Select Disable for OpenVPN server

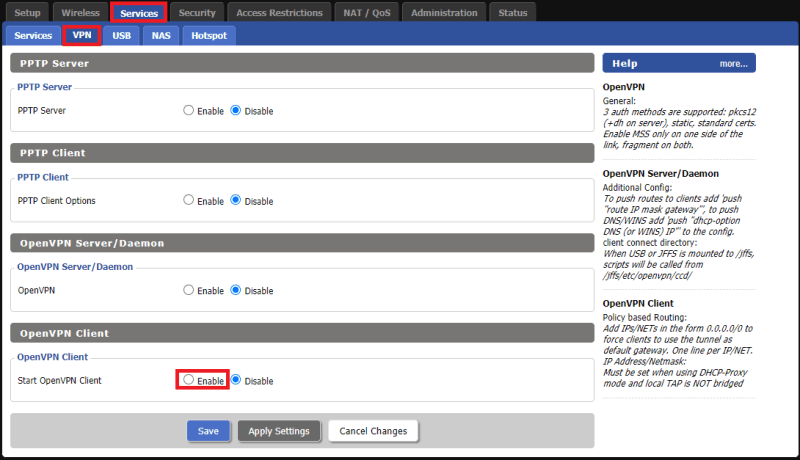(x=236, y=291)
